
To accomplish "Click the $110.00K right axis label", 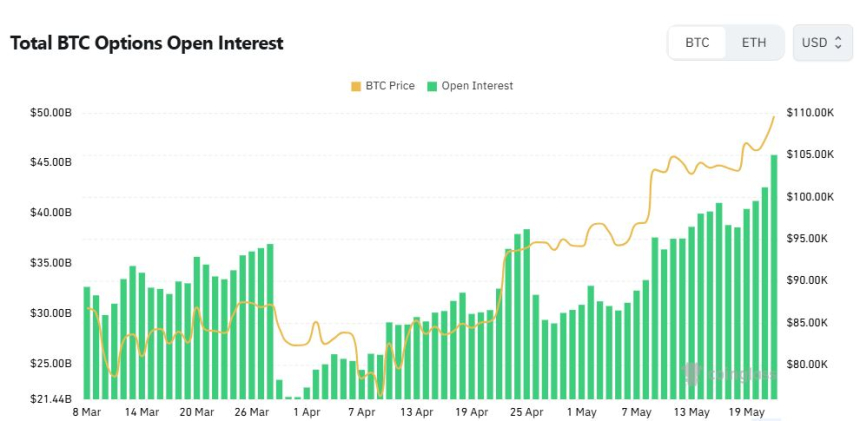I will [810, 113].
